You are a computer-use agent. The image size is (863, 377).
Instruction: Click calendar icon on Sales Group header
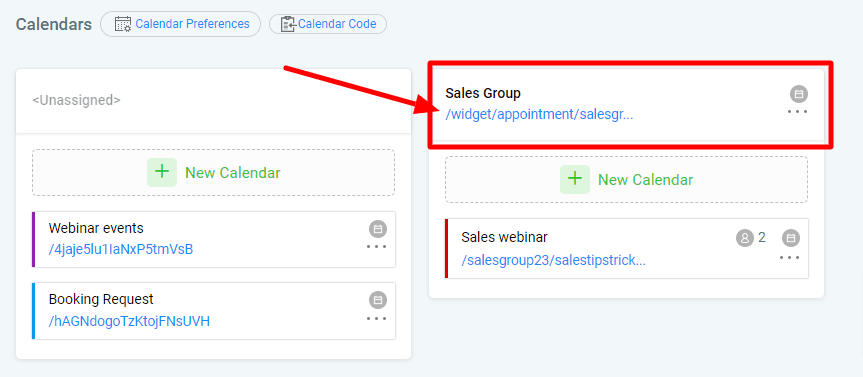coord(799,94)
